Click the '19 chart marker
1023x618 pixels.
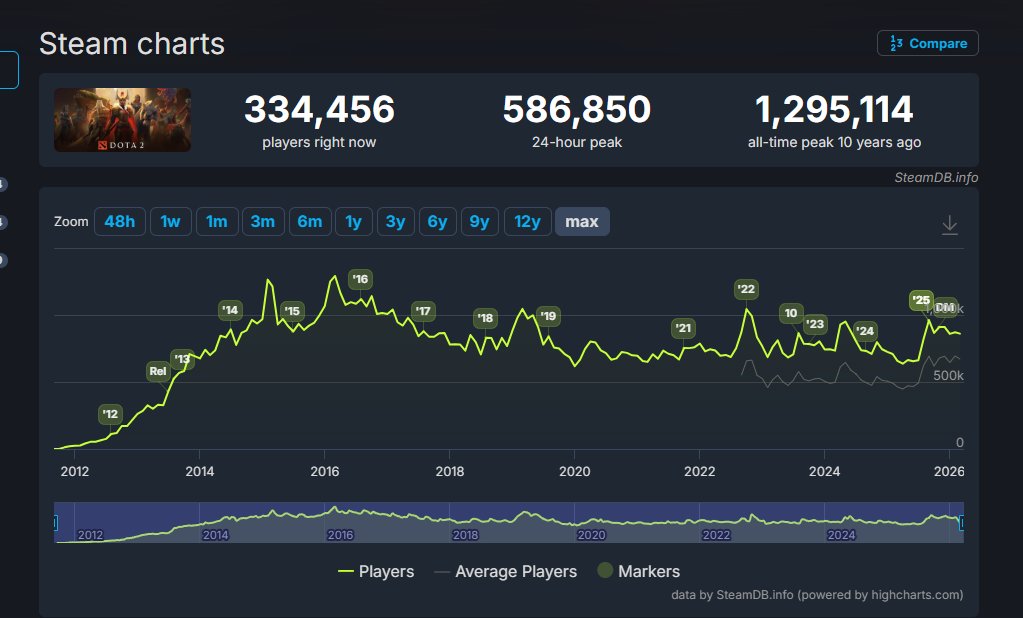(x=548, y=317)
